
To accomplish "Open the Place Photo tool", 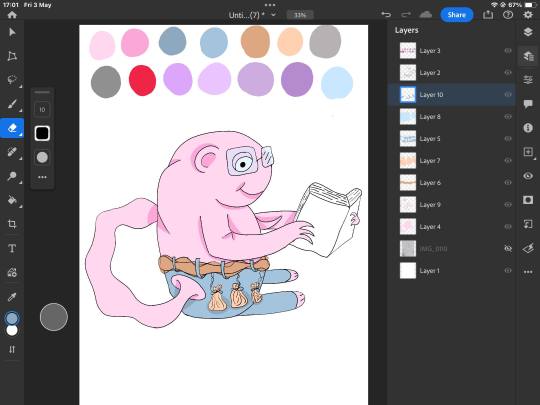I will click(12, 272).
